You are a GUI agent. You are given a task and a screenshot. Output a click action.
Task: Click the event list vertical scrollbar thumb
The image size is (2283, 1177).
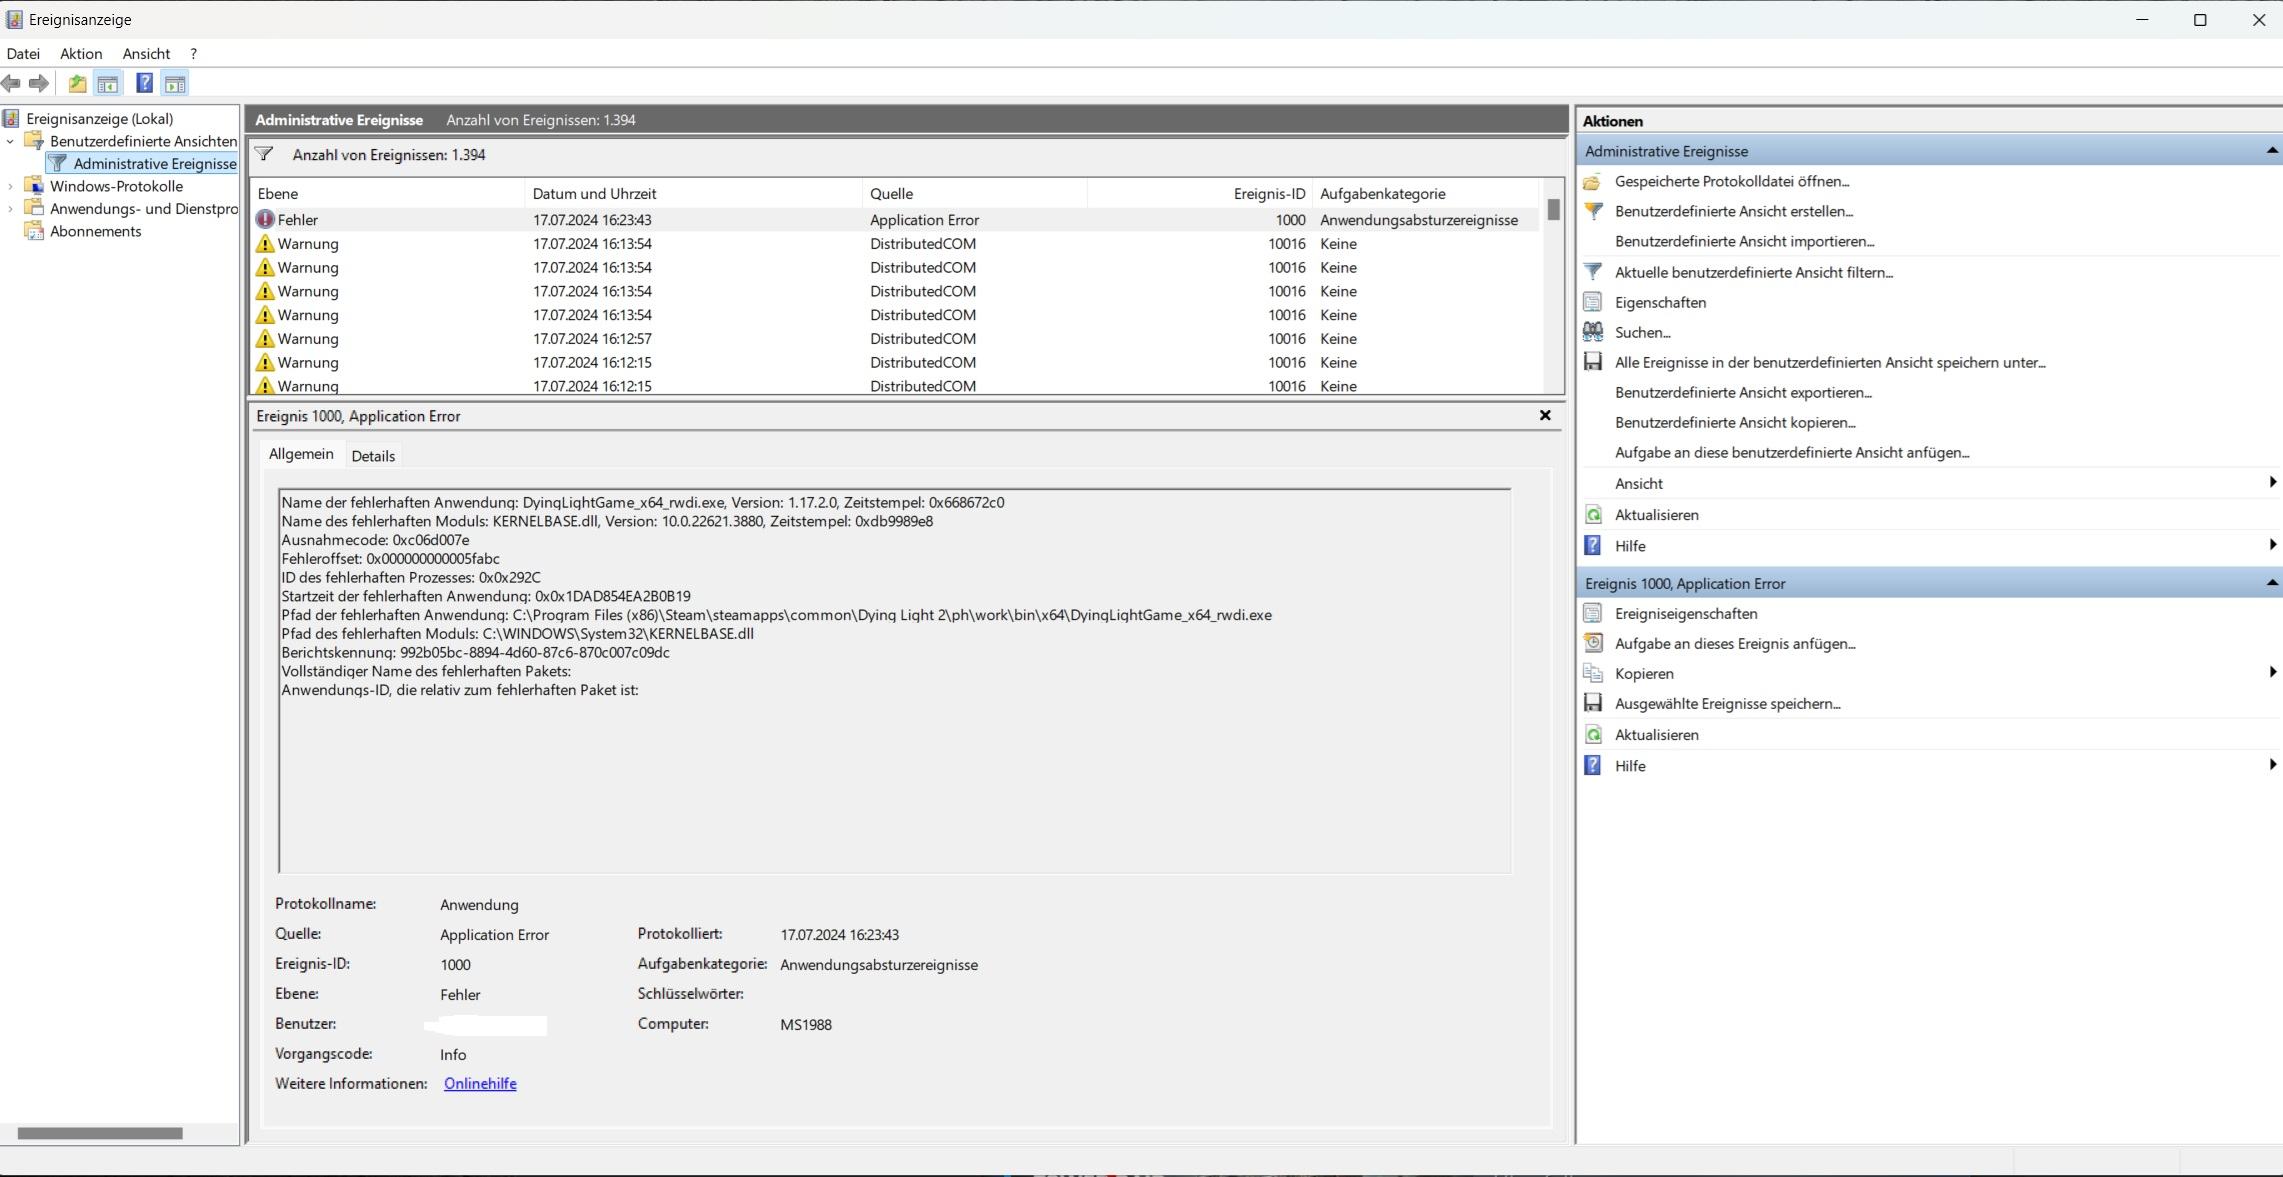click(1553, 209)
